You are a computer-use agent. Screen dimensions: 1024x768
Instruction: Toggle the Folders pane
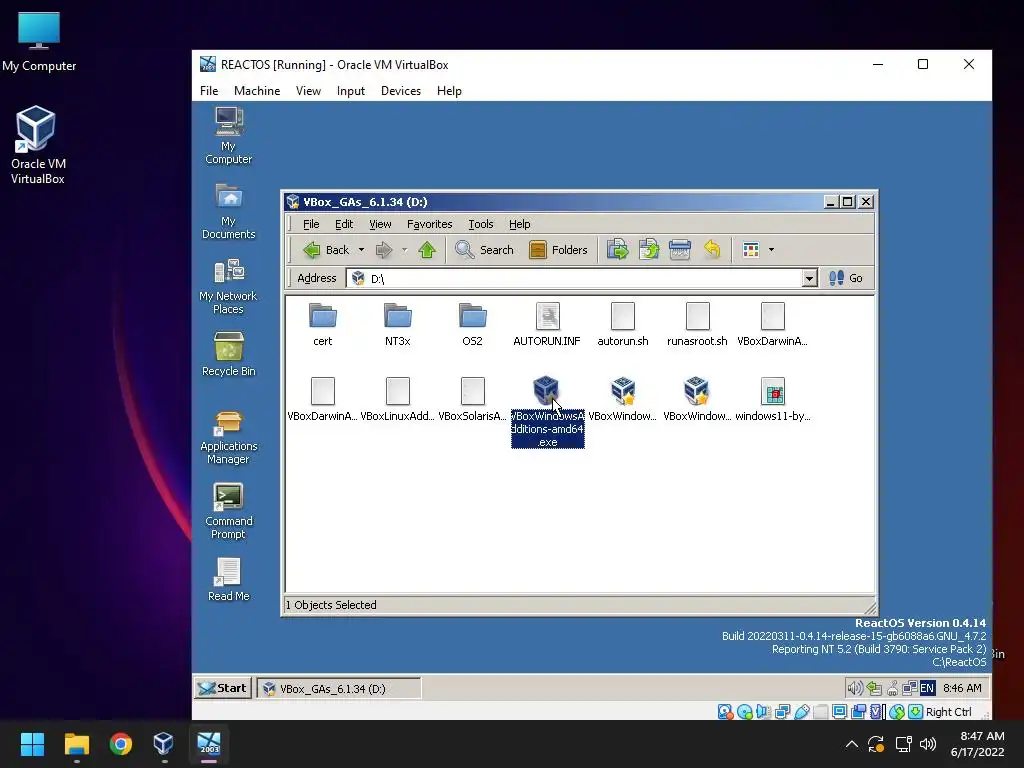coord(558,249)
